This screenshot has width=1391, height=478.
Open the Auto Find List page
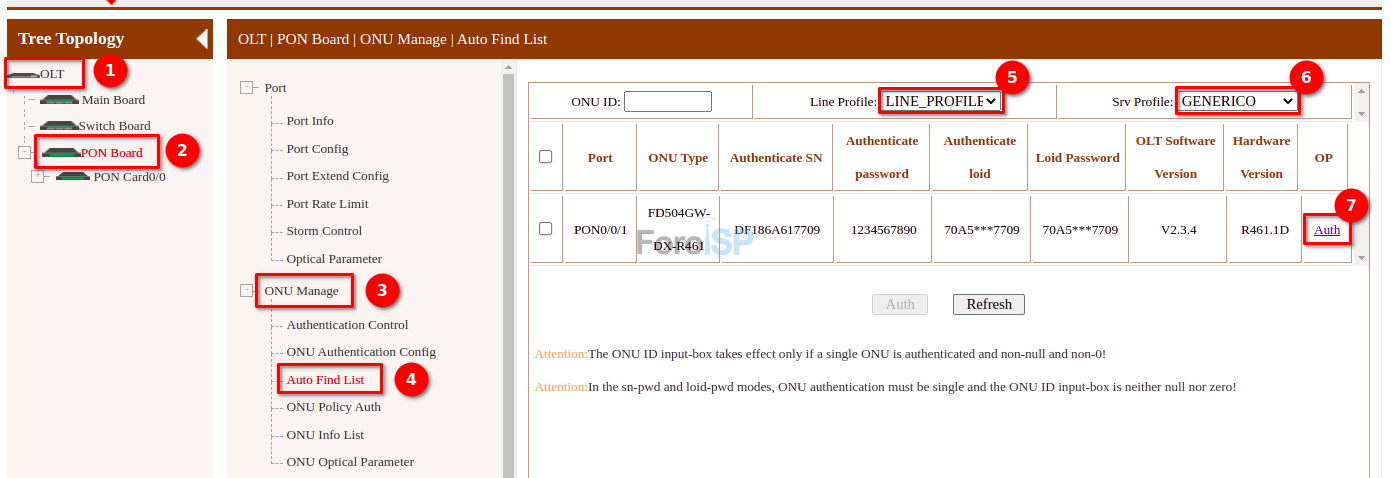coord(325,380)
